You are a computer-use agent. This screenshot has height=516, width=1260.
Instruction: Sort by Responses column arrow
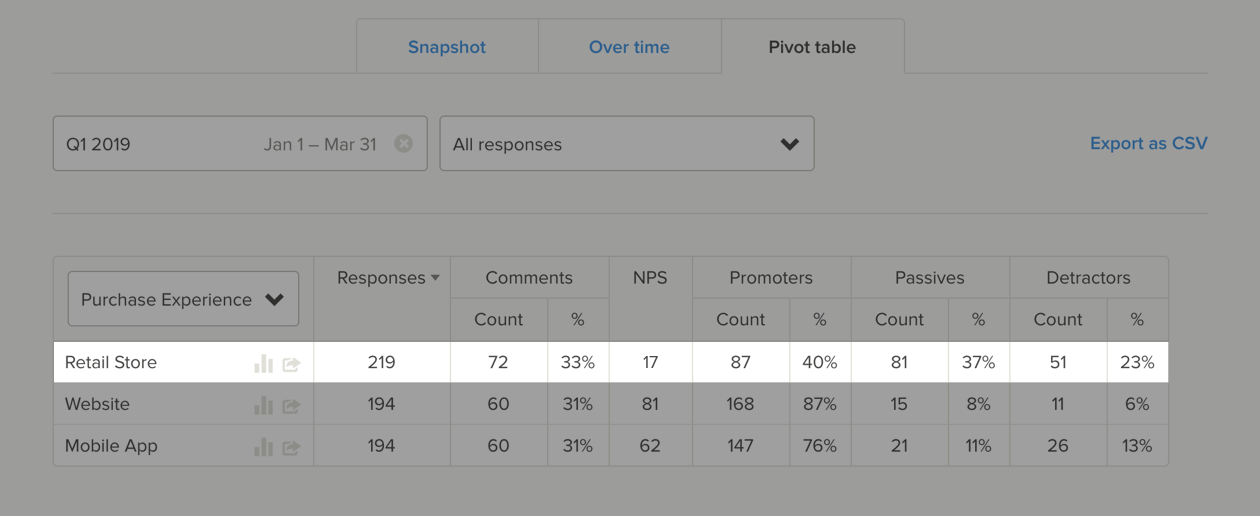coord(435,278)
